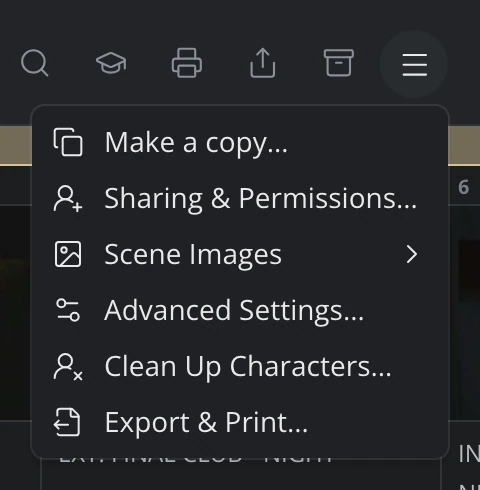Select Export & Print… option

pos(240,423)
